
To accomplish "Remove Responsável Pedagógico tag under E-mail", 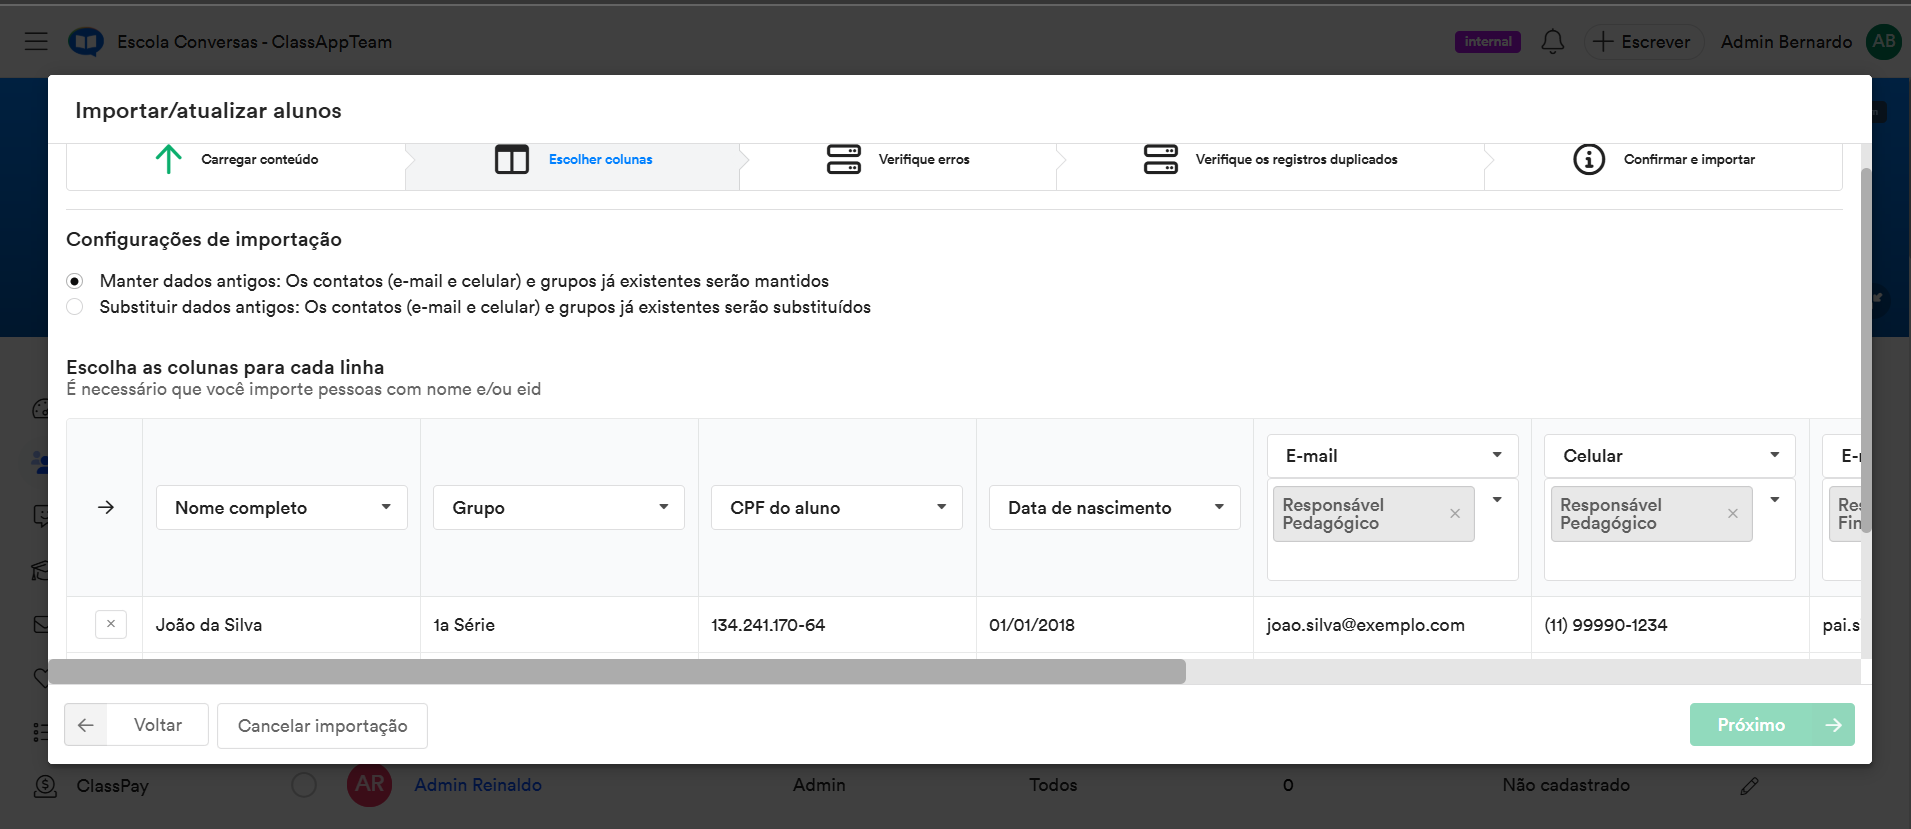I will point(1455,514).
